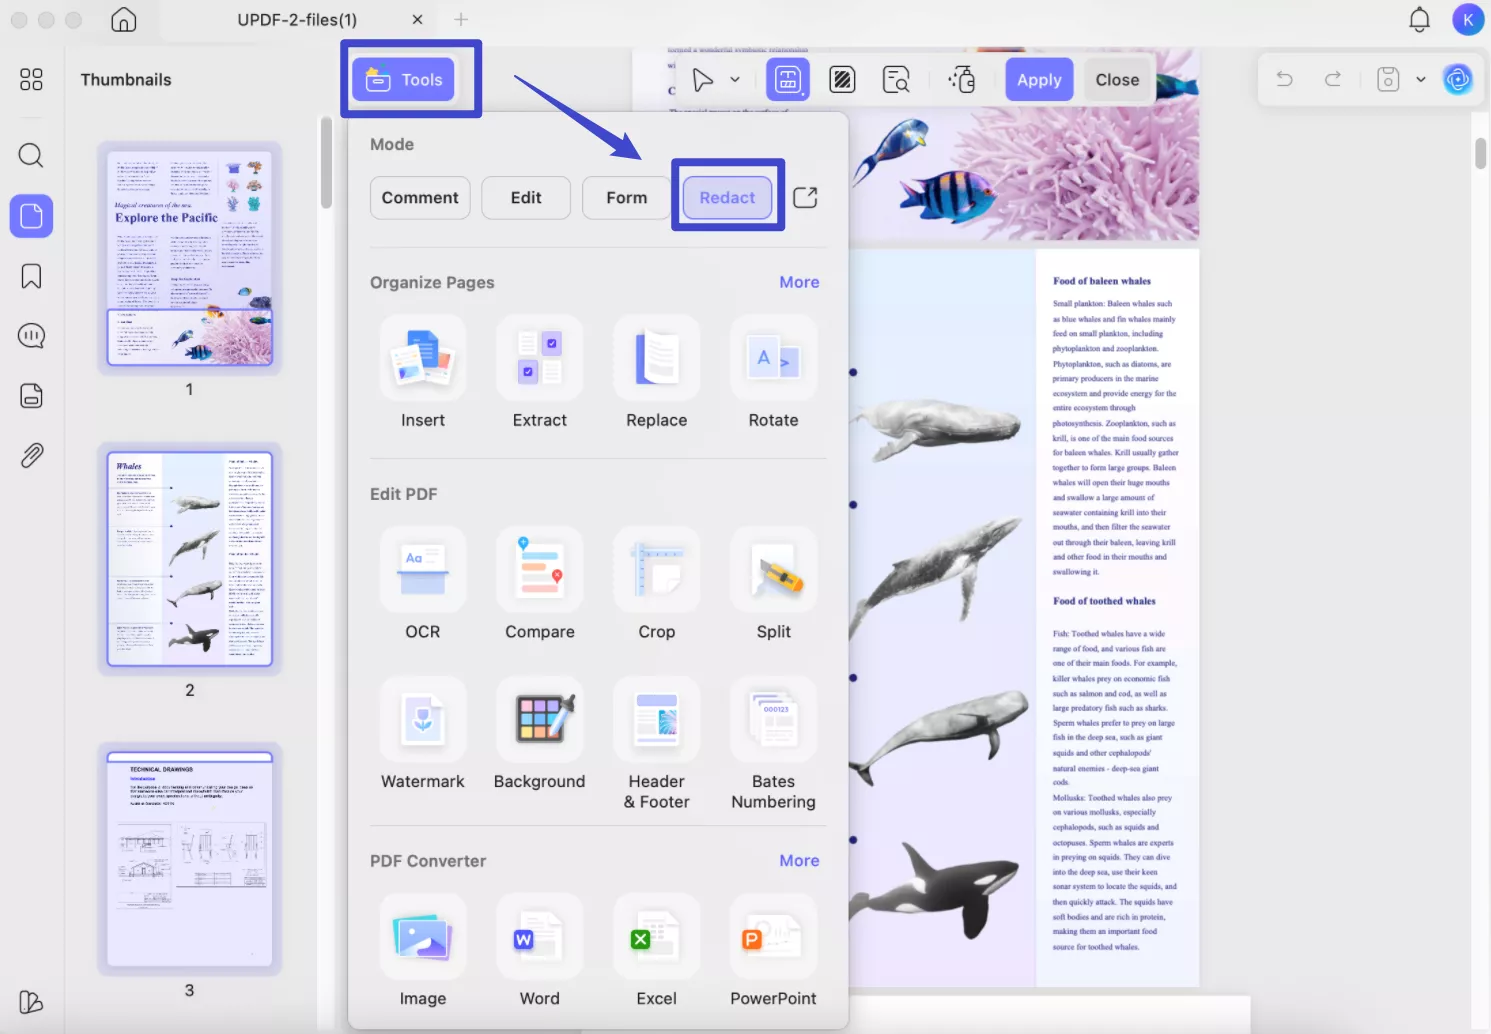This screenshot has height=1034, width=1491.
Task: Open the bookmarks panel
Action: click(31, 276)
